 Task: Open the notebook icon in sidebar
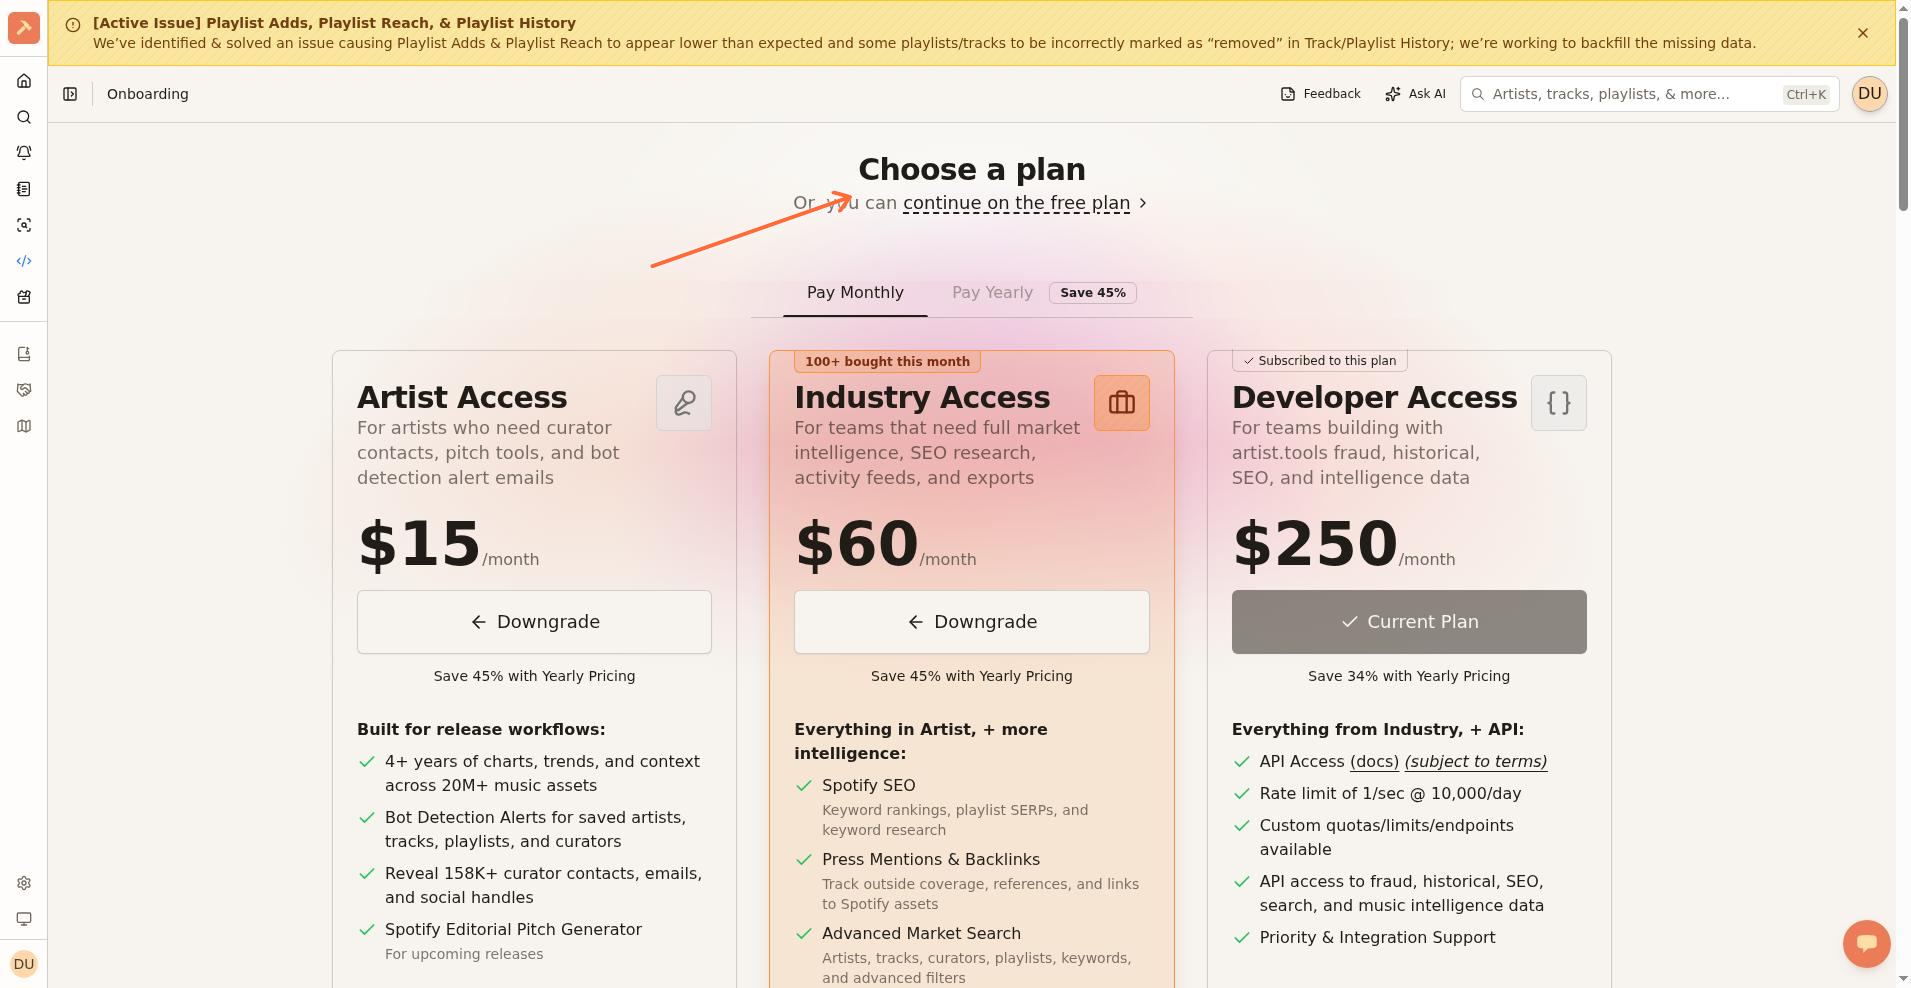pos(24,189)
